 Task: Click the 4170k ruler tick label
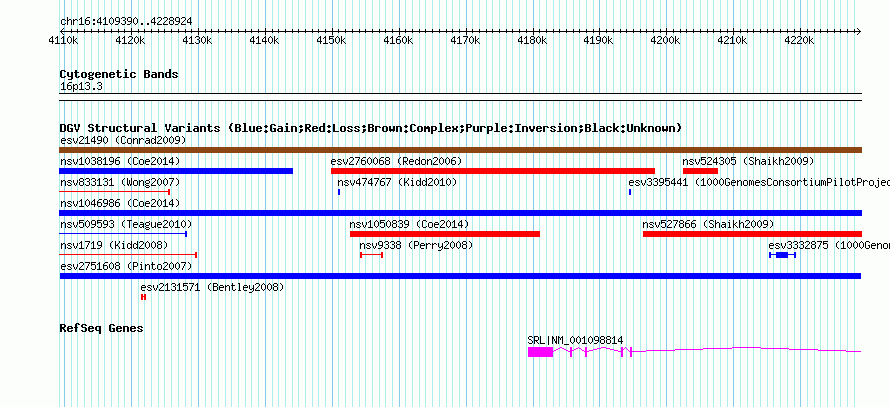pos(465,41)
